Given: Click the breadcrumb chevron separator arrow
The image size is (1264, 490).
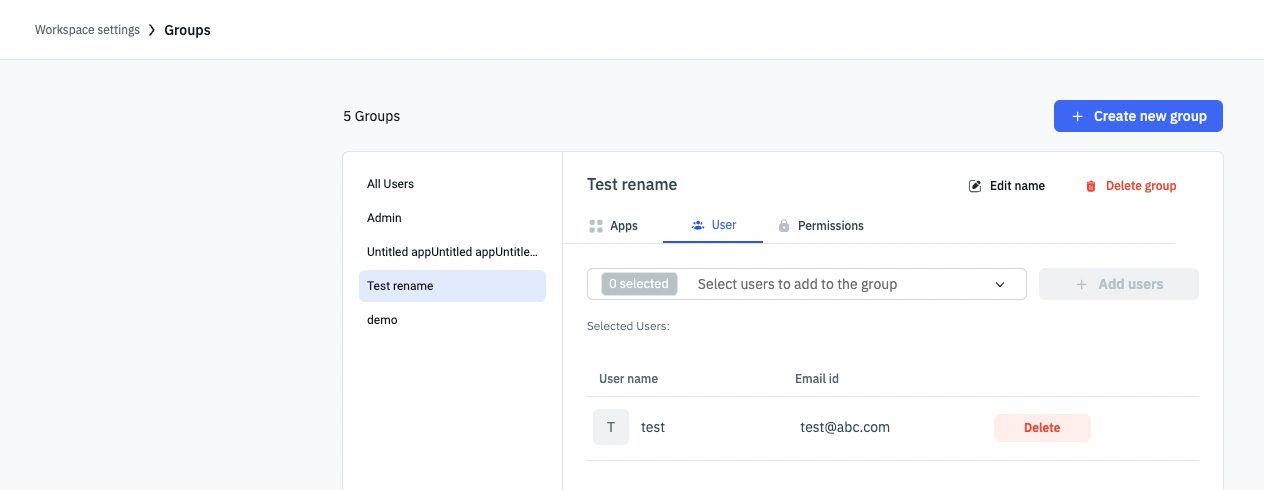Looking at the screenshot, I should click(152, 30).
